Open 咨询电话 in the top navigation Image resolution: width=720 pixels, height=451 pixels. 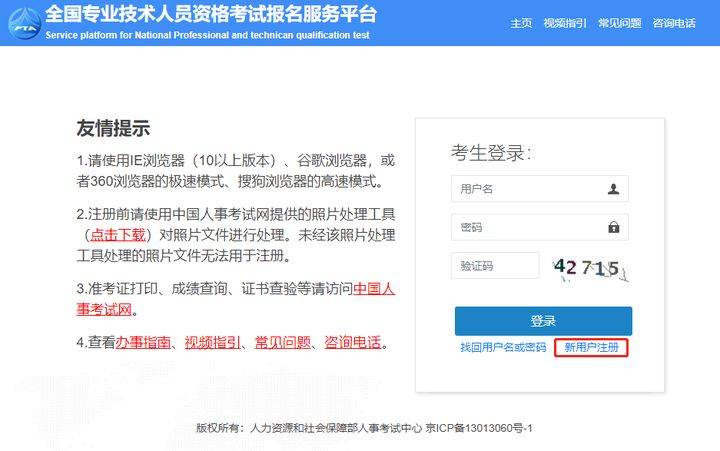point(674,23)
